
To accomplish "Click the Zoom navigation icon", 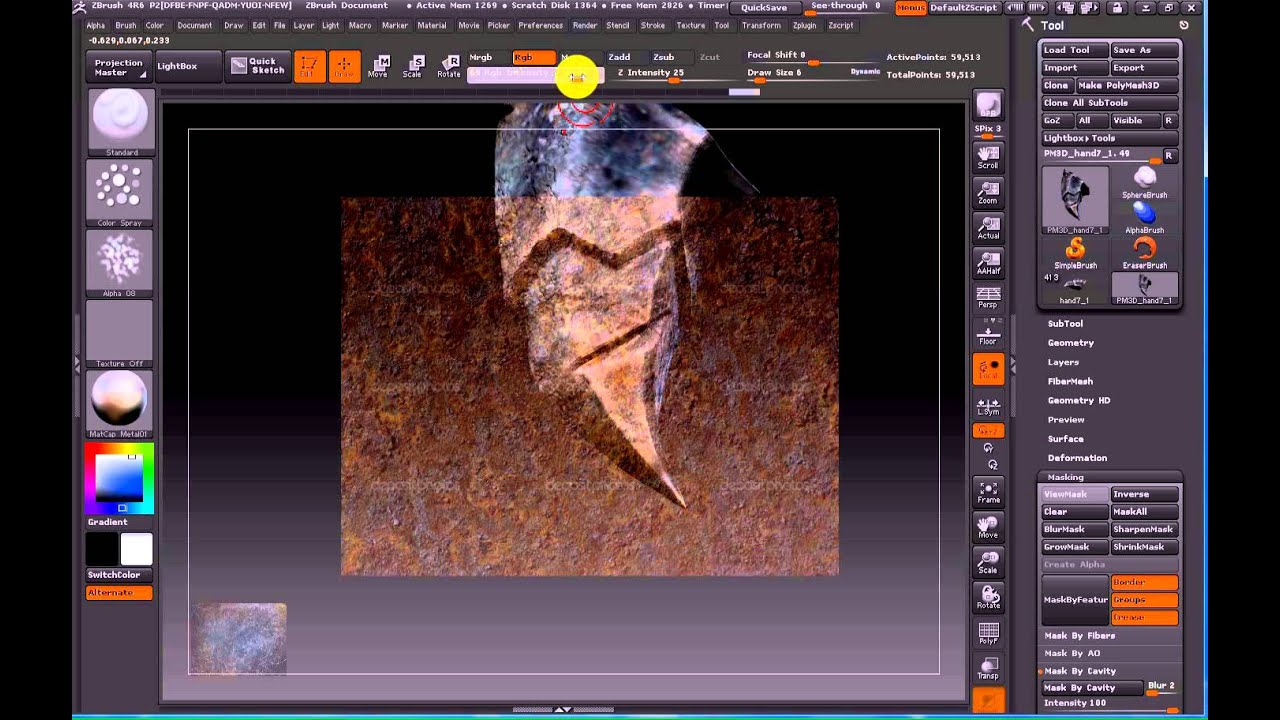I will 988,192.
